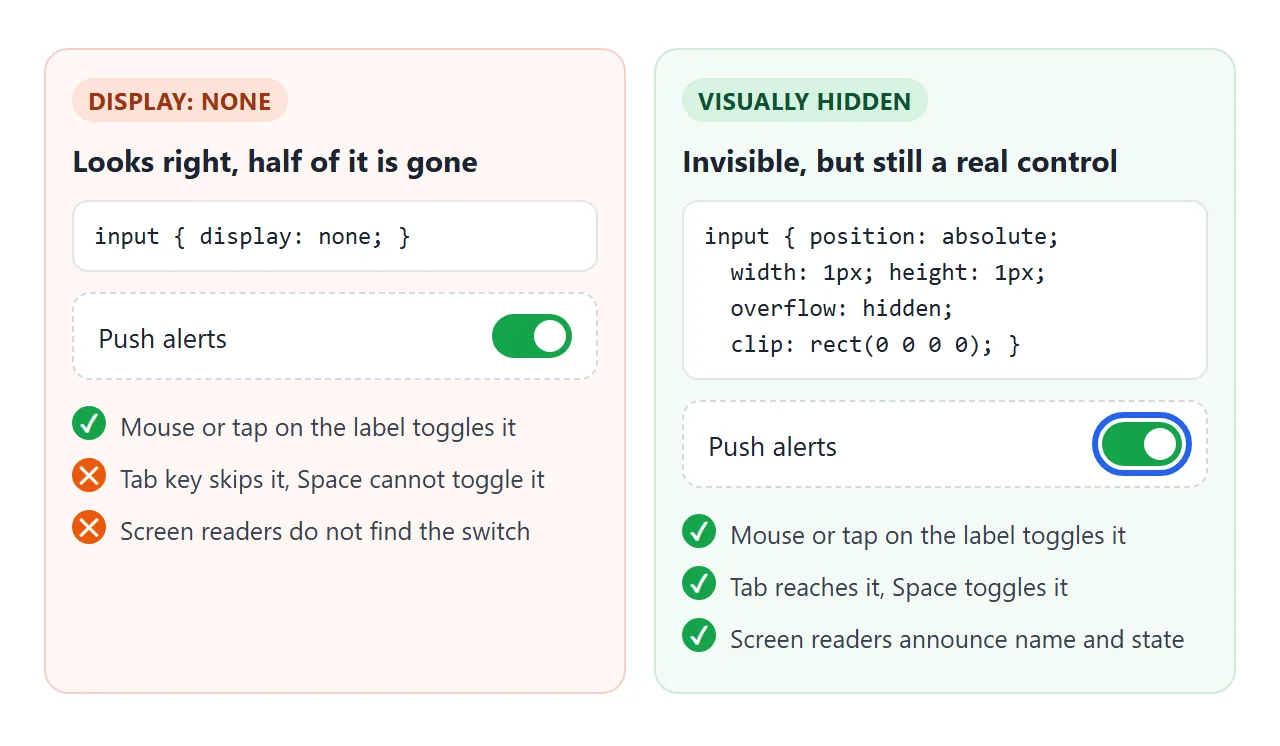The height and width of the screenshot is (746, 1280).
Task: Click the 'Push alerts' label in the right card
Action: click(773, 447)
